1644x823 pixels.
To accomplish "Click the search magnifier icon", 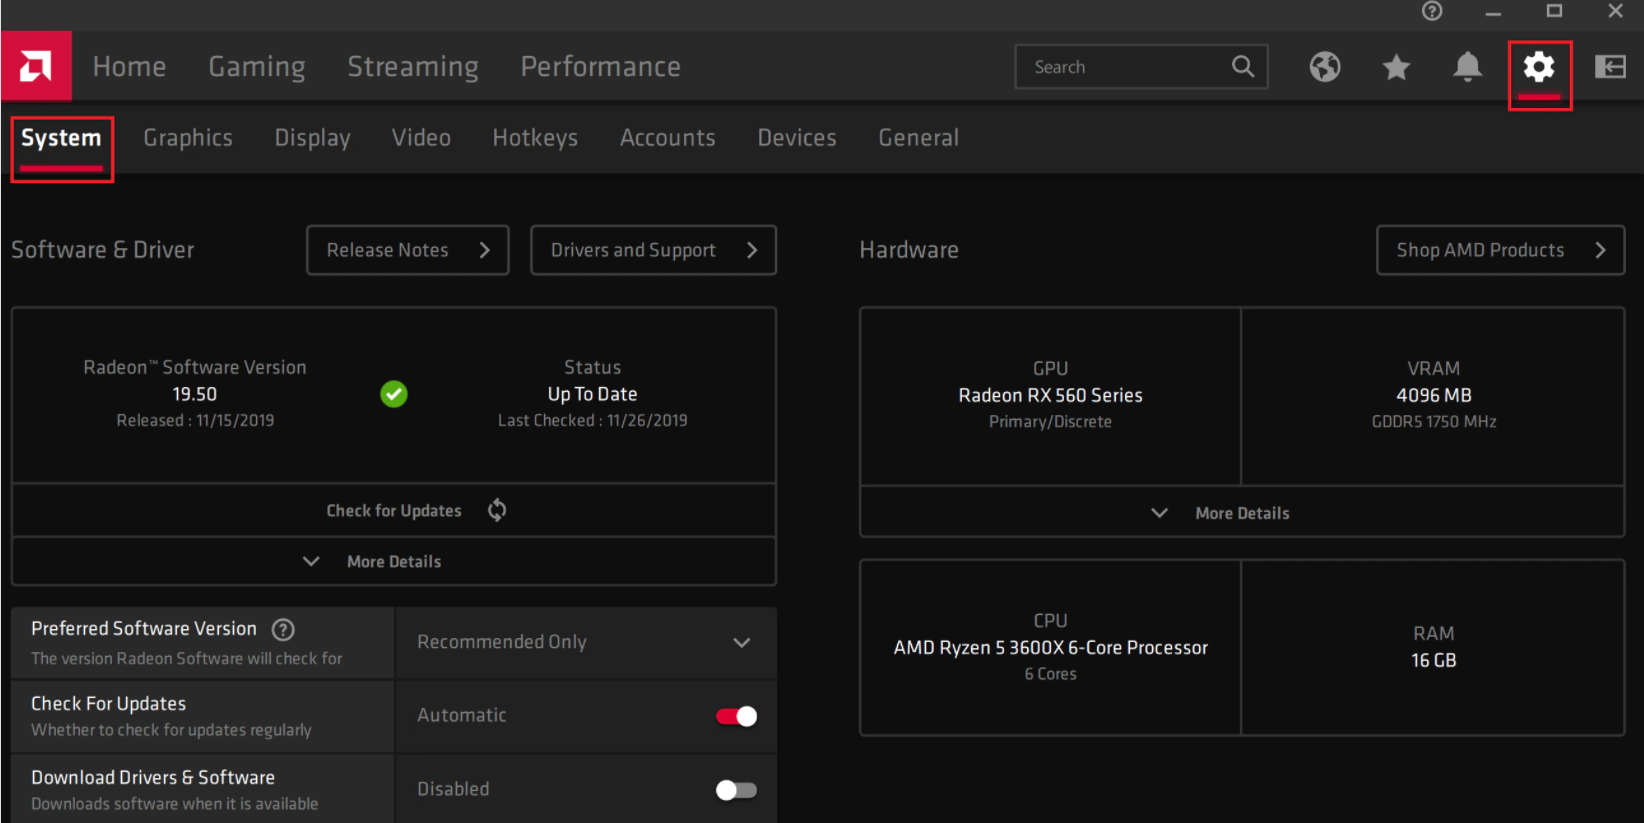I will point(1243,67).
